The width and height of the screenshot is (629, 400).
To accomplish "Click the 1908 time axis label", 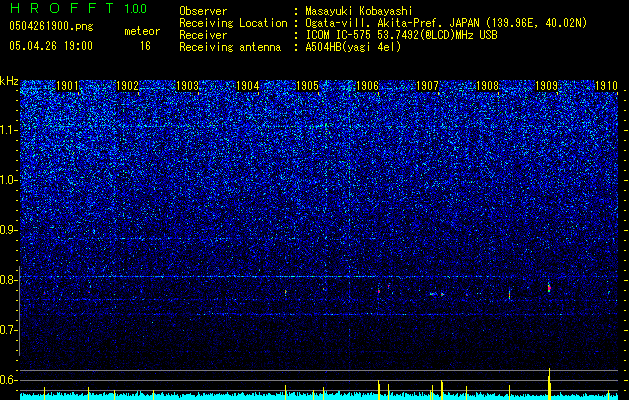I will pyautogui.click(x=487, y=86).
